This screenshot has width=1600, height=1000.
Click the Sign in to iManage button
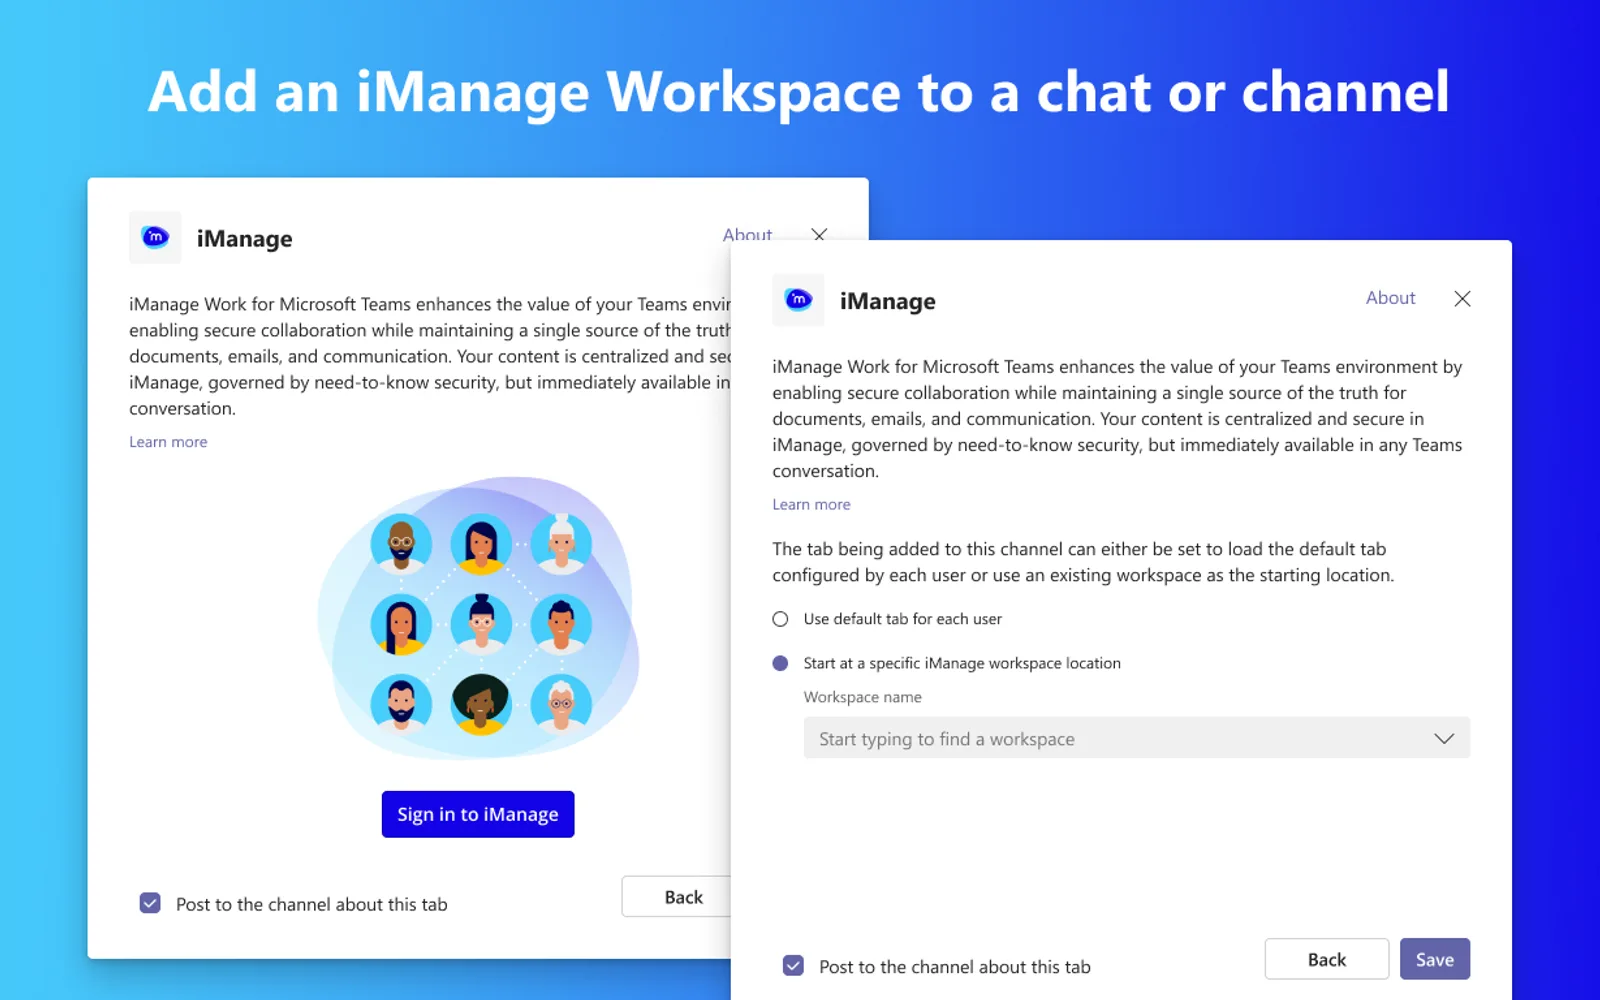coord(478,814)
